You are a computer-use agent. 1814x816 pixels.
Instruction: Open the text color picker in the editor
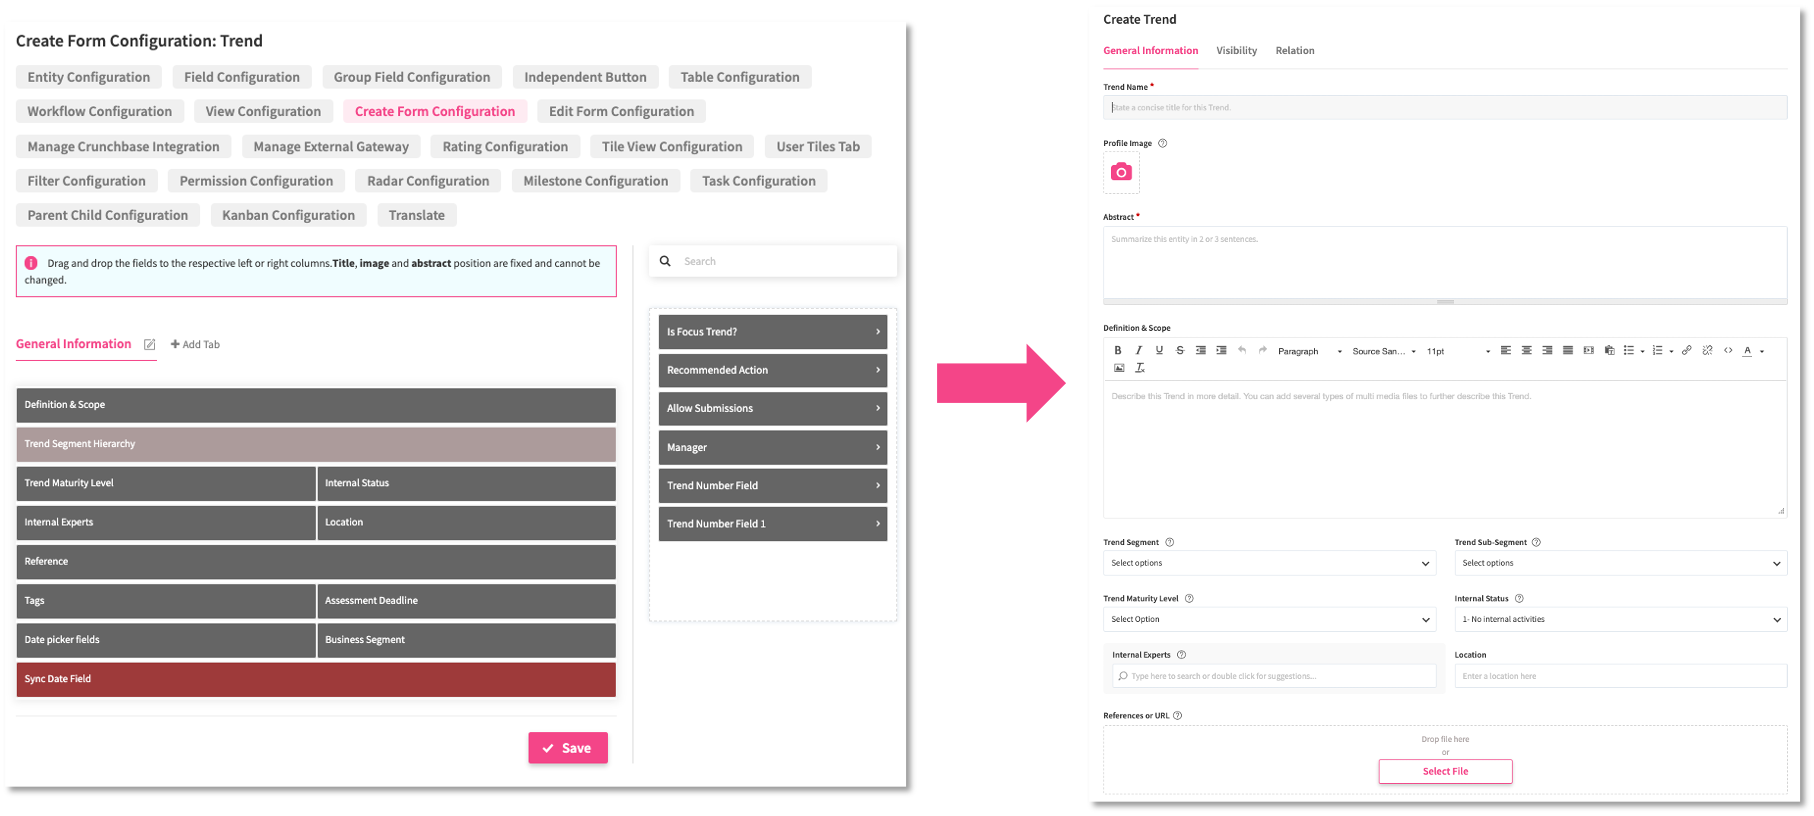1747,351
